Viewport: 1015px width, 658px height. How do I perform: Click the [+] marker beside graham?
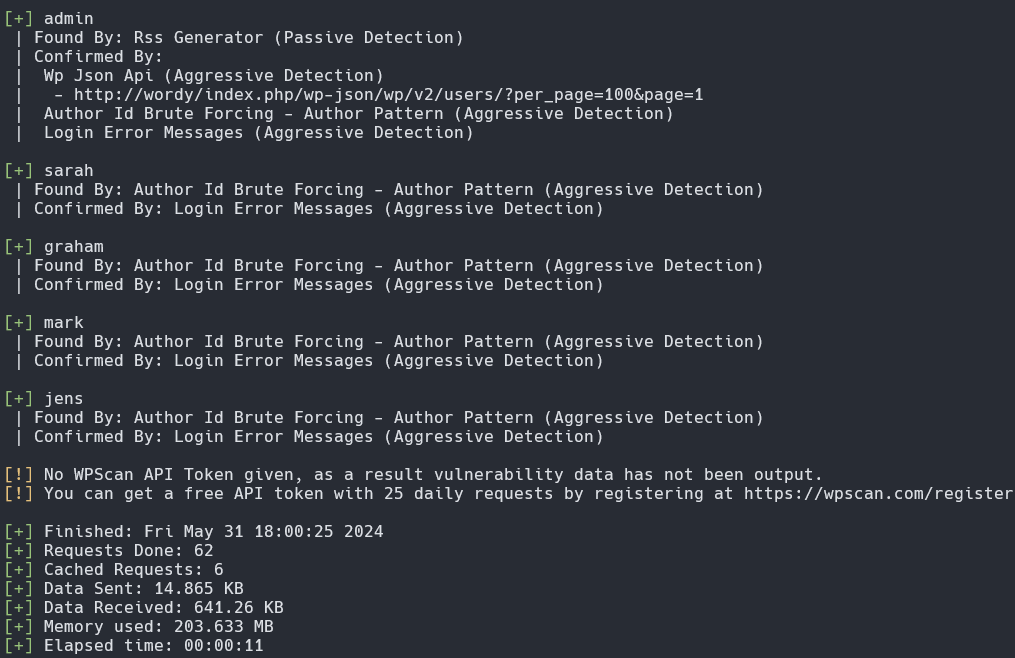(x=19, y=247)
